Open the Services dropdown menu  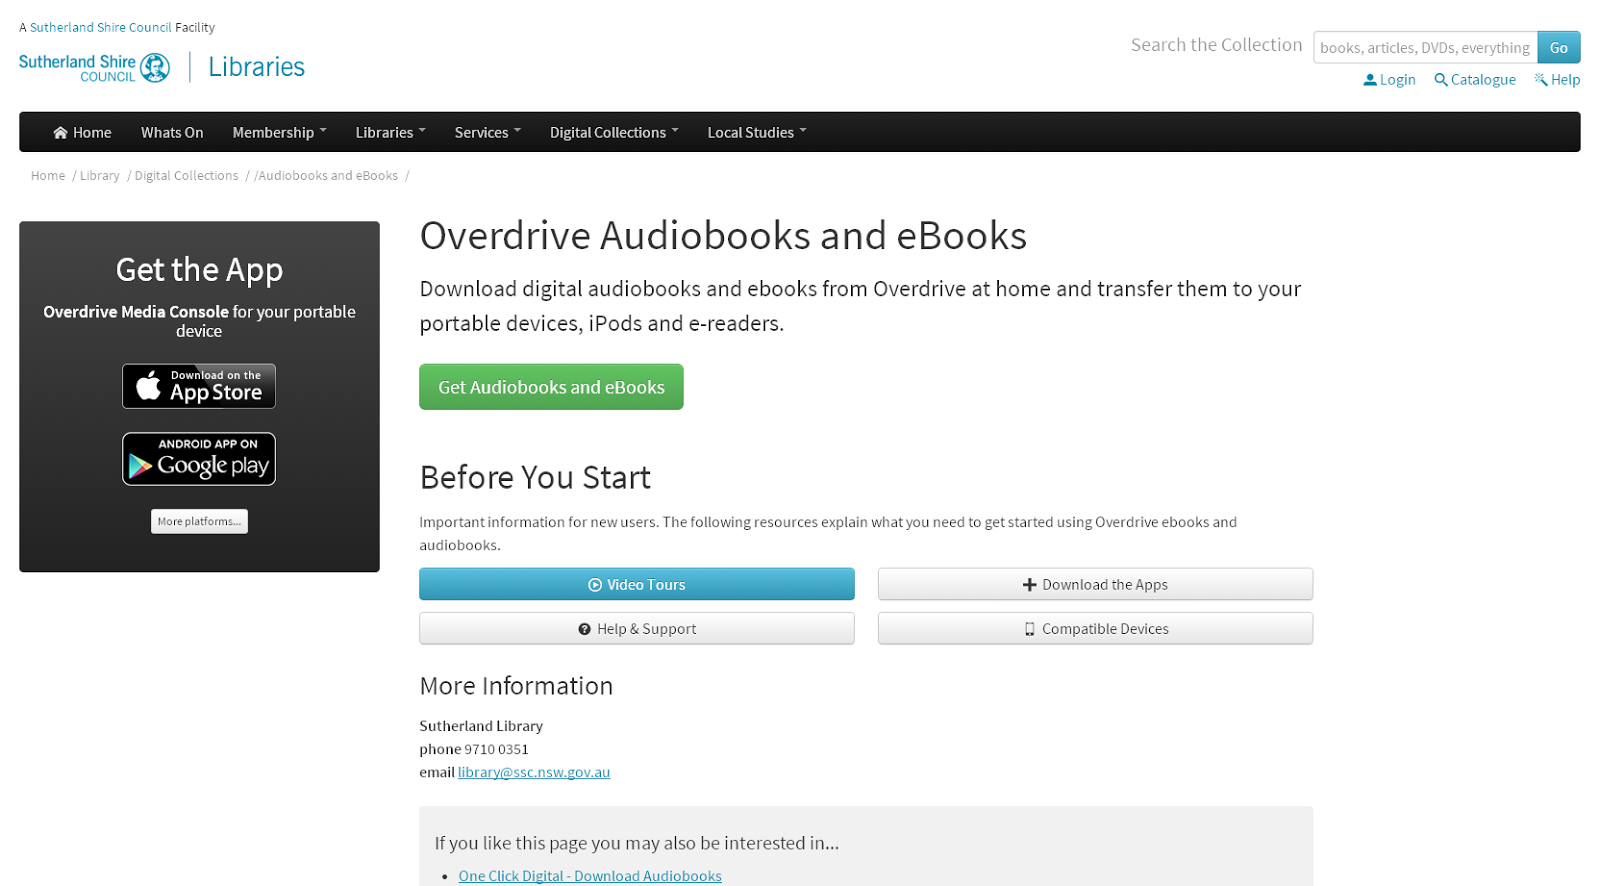(x=487, y=132)
